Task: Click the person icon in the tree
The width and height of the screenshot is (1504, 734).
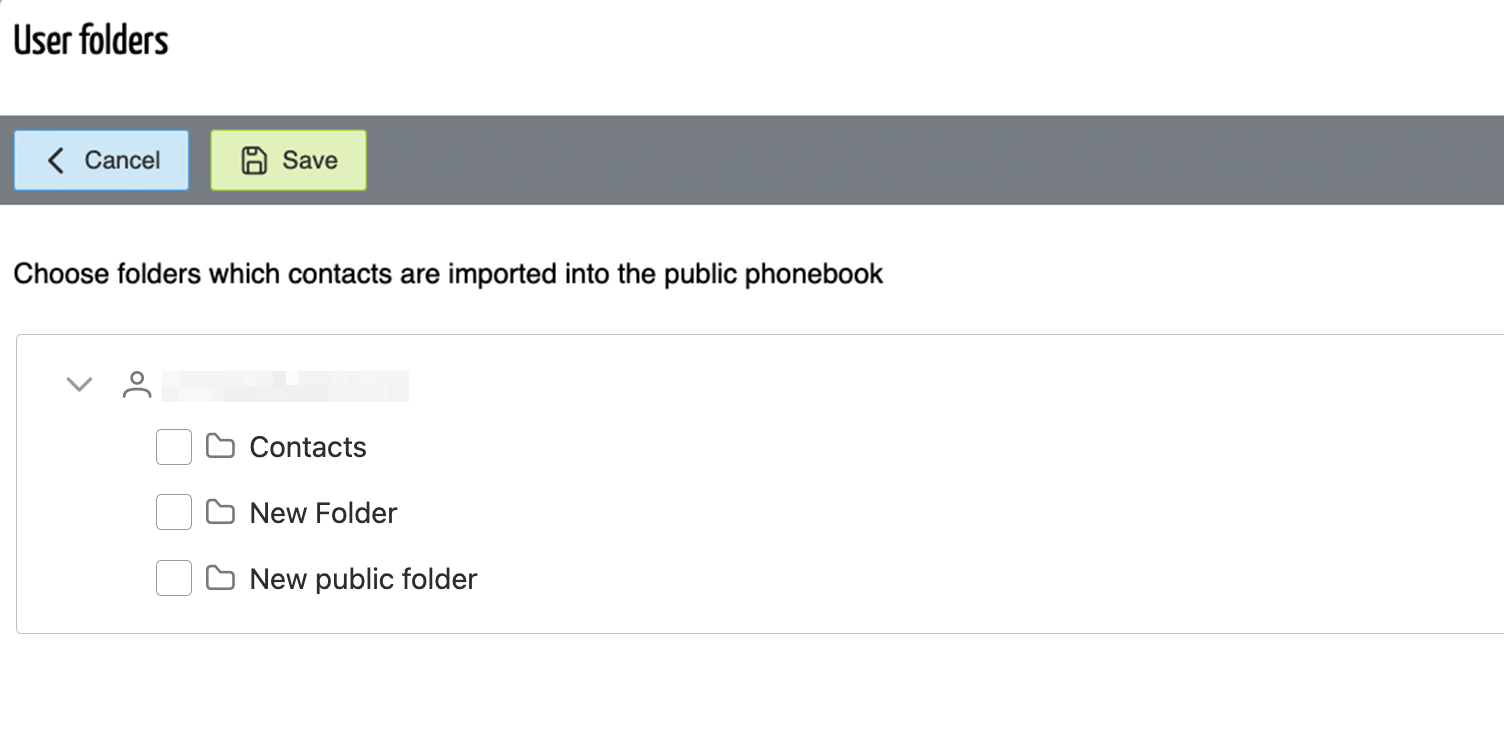Action: [137, 385]
